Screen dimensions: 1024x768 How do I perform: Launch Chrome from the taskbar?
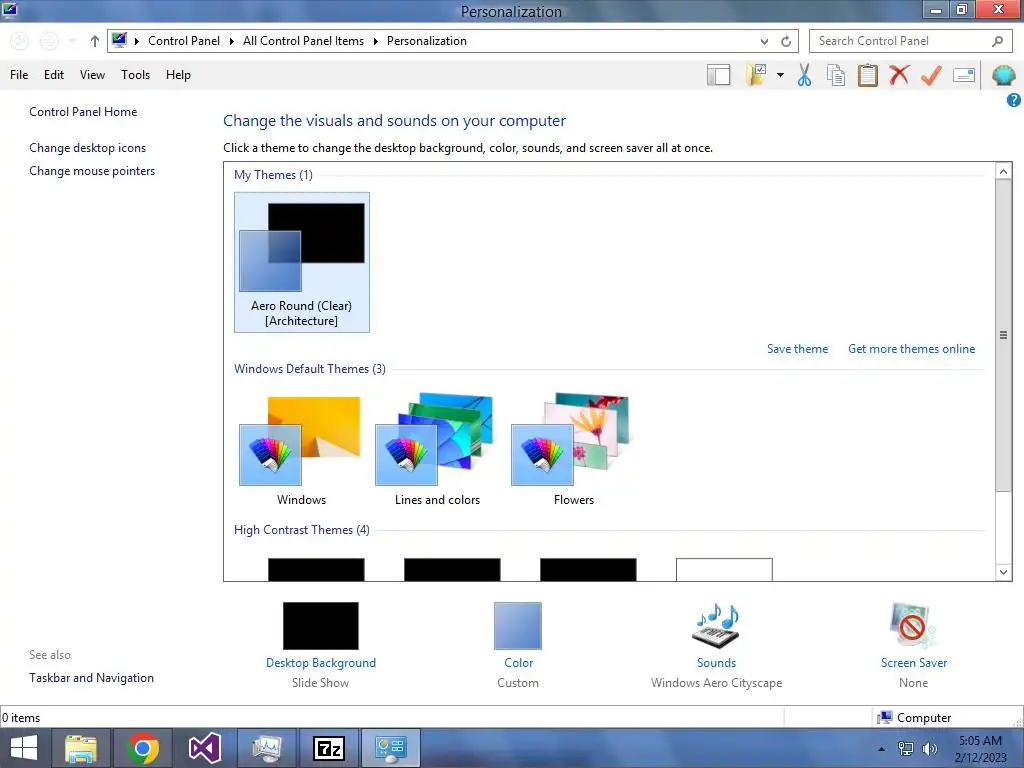[143, 748]
